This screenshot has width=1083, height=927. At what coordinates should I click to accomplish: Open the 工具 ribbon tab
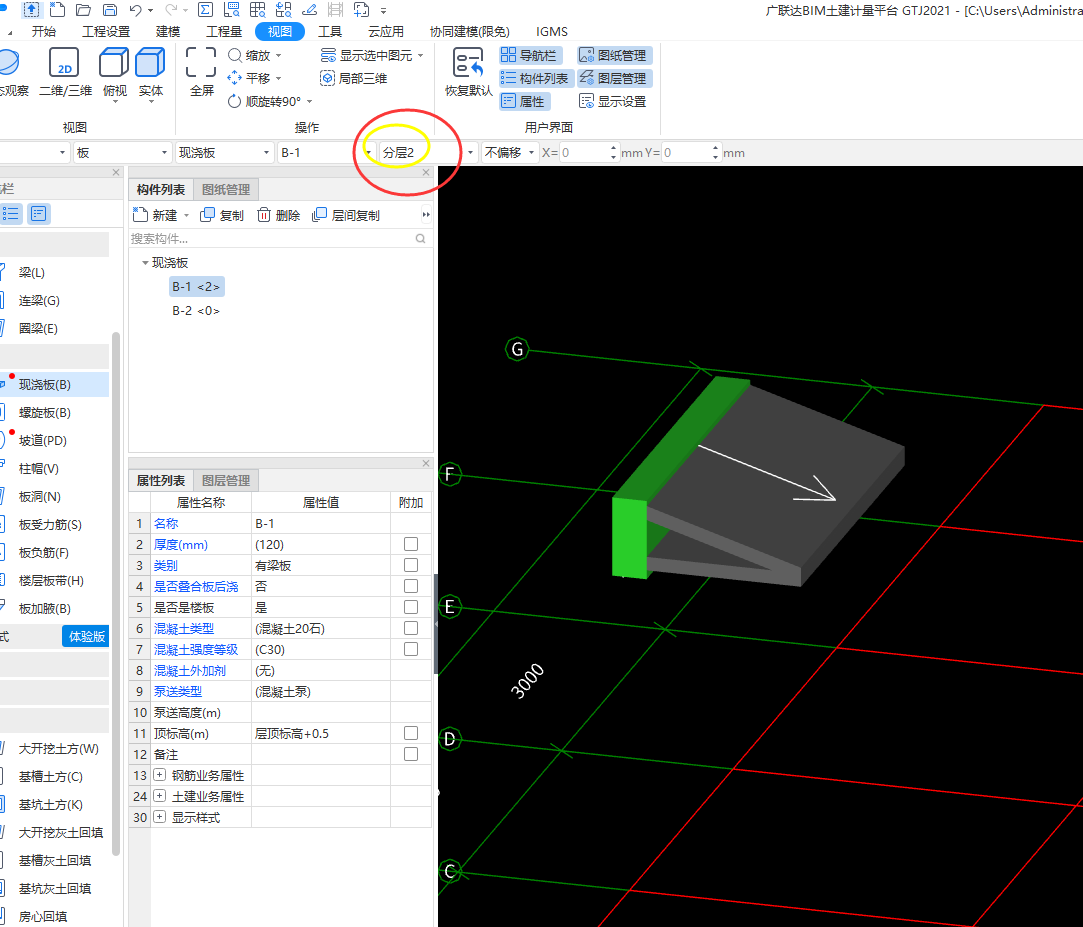tap(329, 32)
